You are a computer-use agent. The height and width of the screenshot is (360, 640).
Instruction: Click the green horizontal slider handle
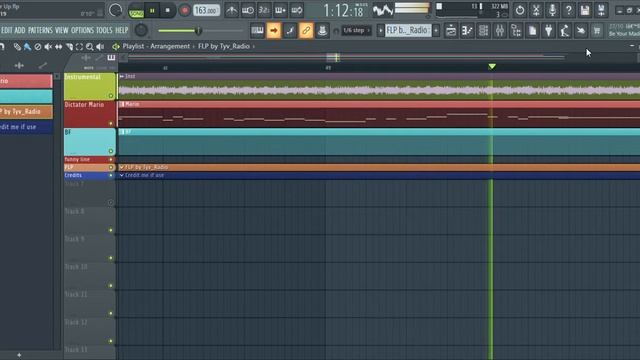click(198, 31)
